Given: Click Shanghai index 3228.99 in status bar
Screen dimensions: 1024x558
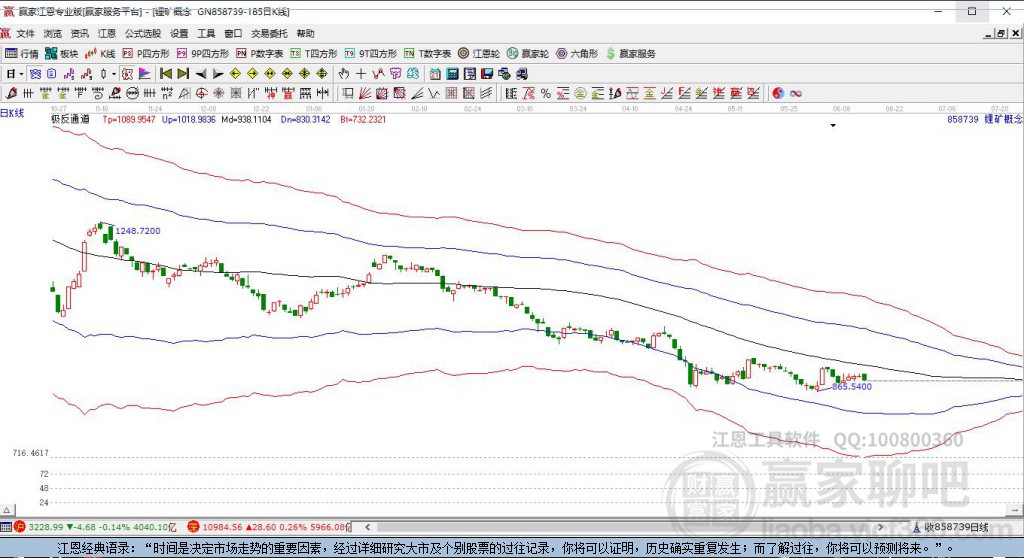Looking at the screenshot, I should tap(45, 527).
